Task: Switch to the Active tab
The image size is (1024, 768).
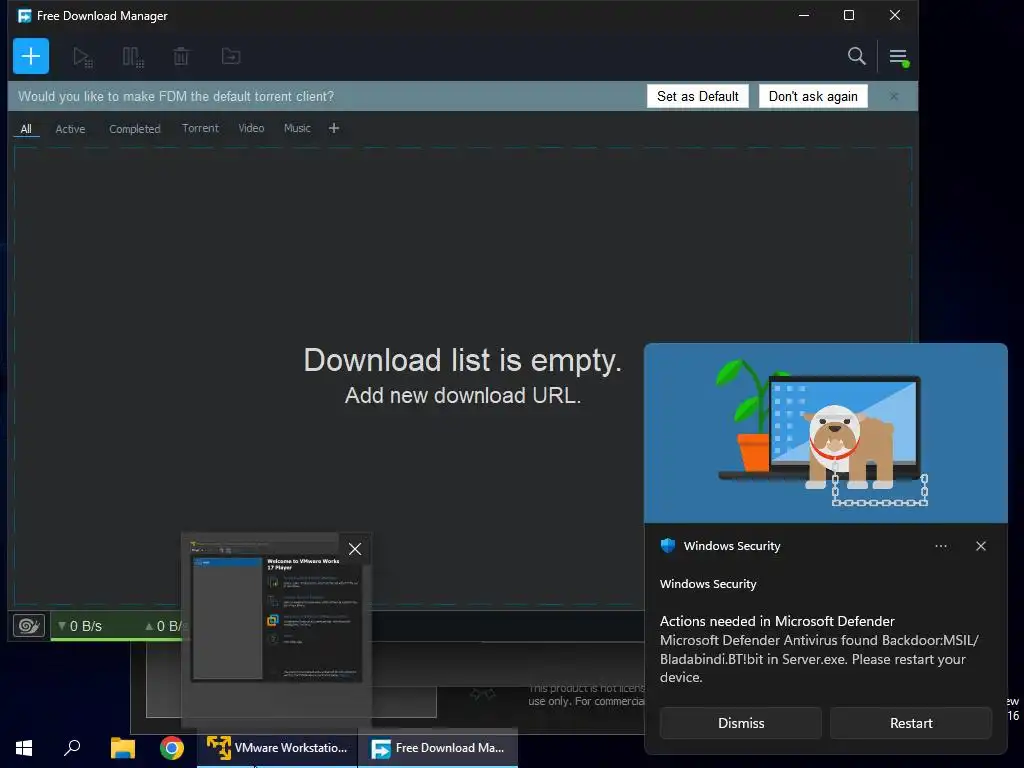Action: [x=70, y=129]
